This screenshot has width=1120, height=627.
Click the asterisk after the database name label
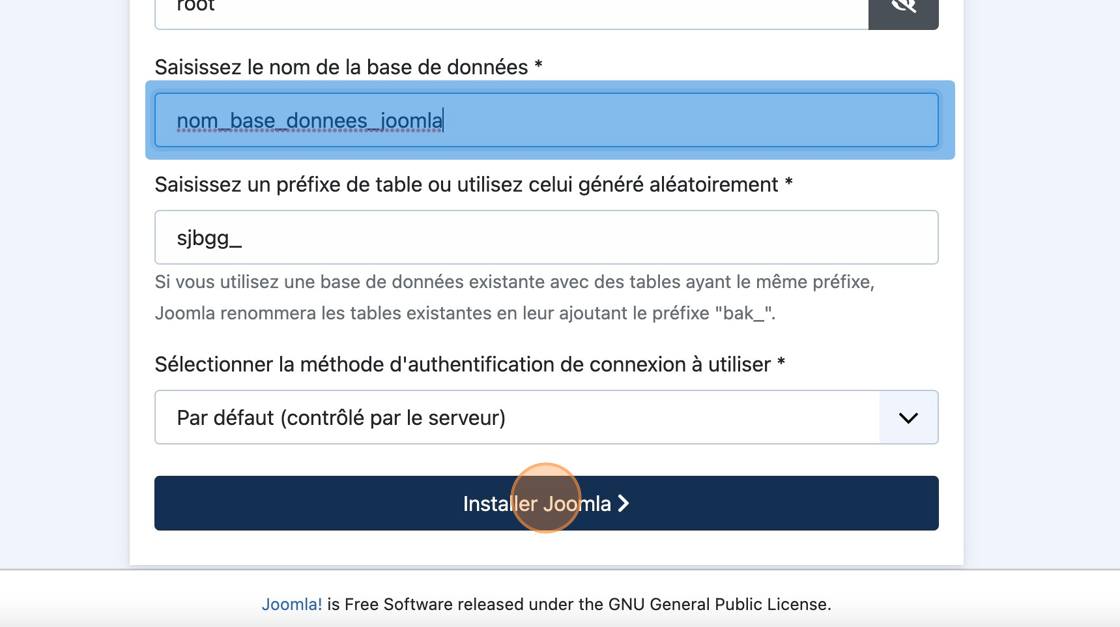tap(538, 67)
